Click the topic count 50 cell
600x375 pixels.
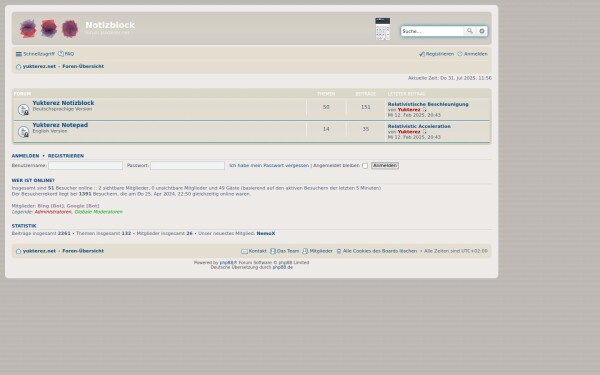coord(326,107)
